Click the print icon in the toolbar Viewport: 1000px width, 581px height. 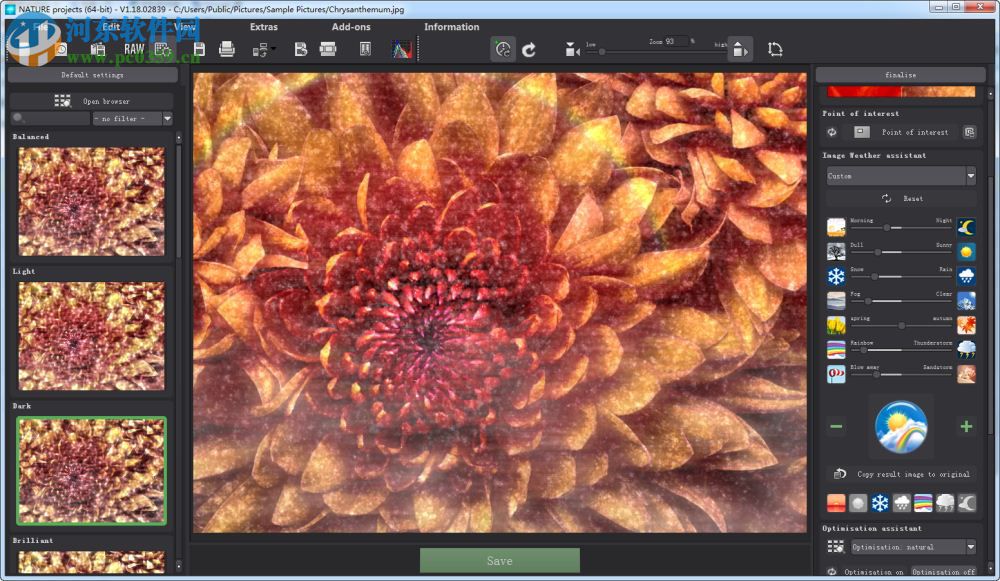[x=227, y=49]
